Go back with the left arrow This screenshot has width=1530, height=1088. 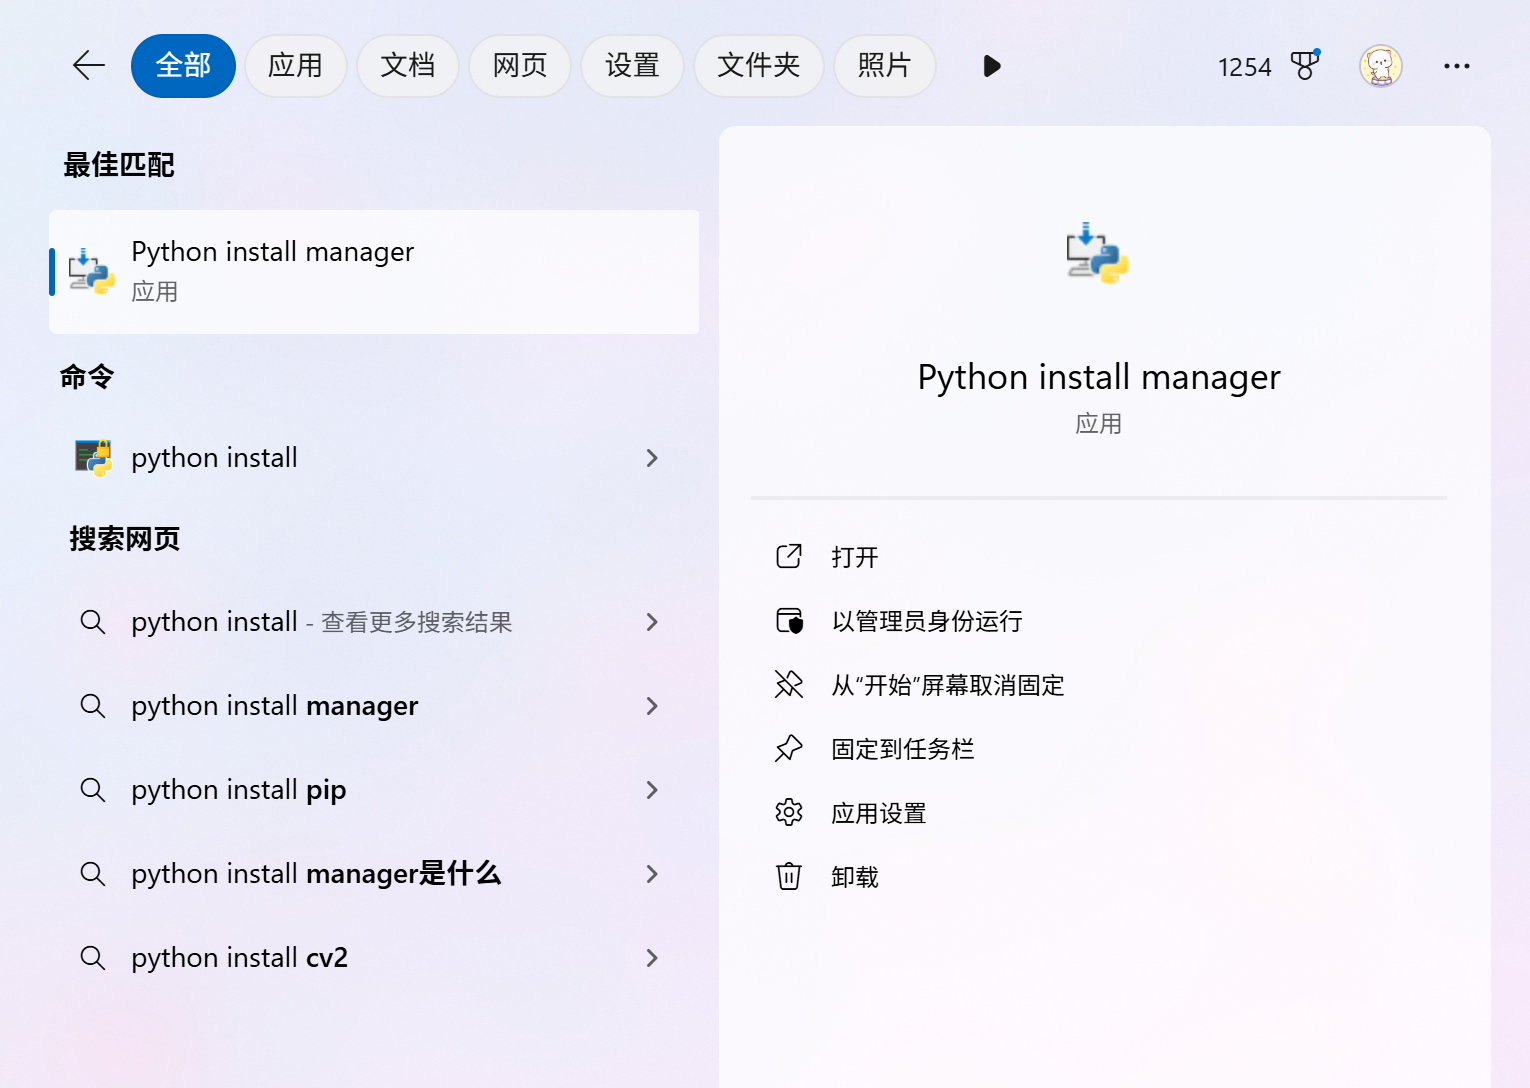tap(89, 66)
